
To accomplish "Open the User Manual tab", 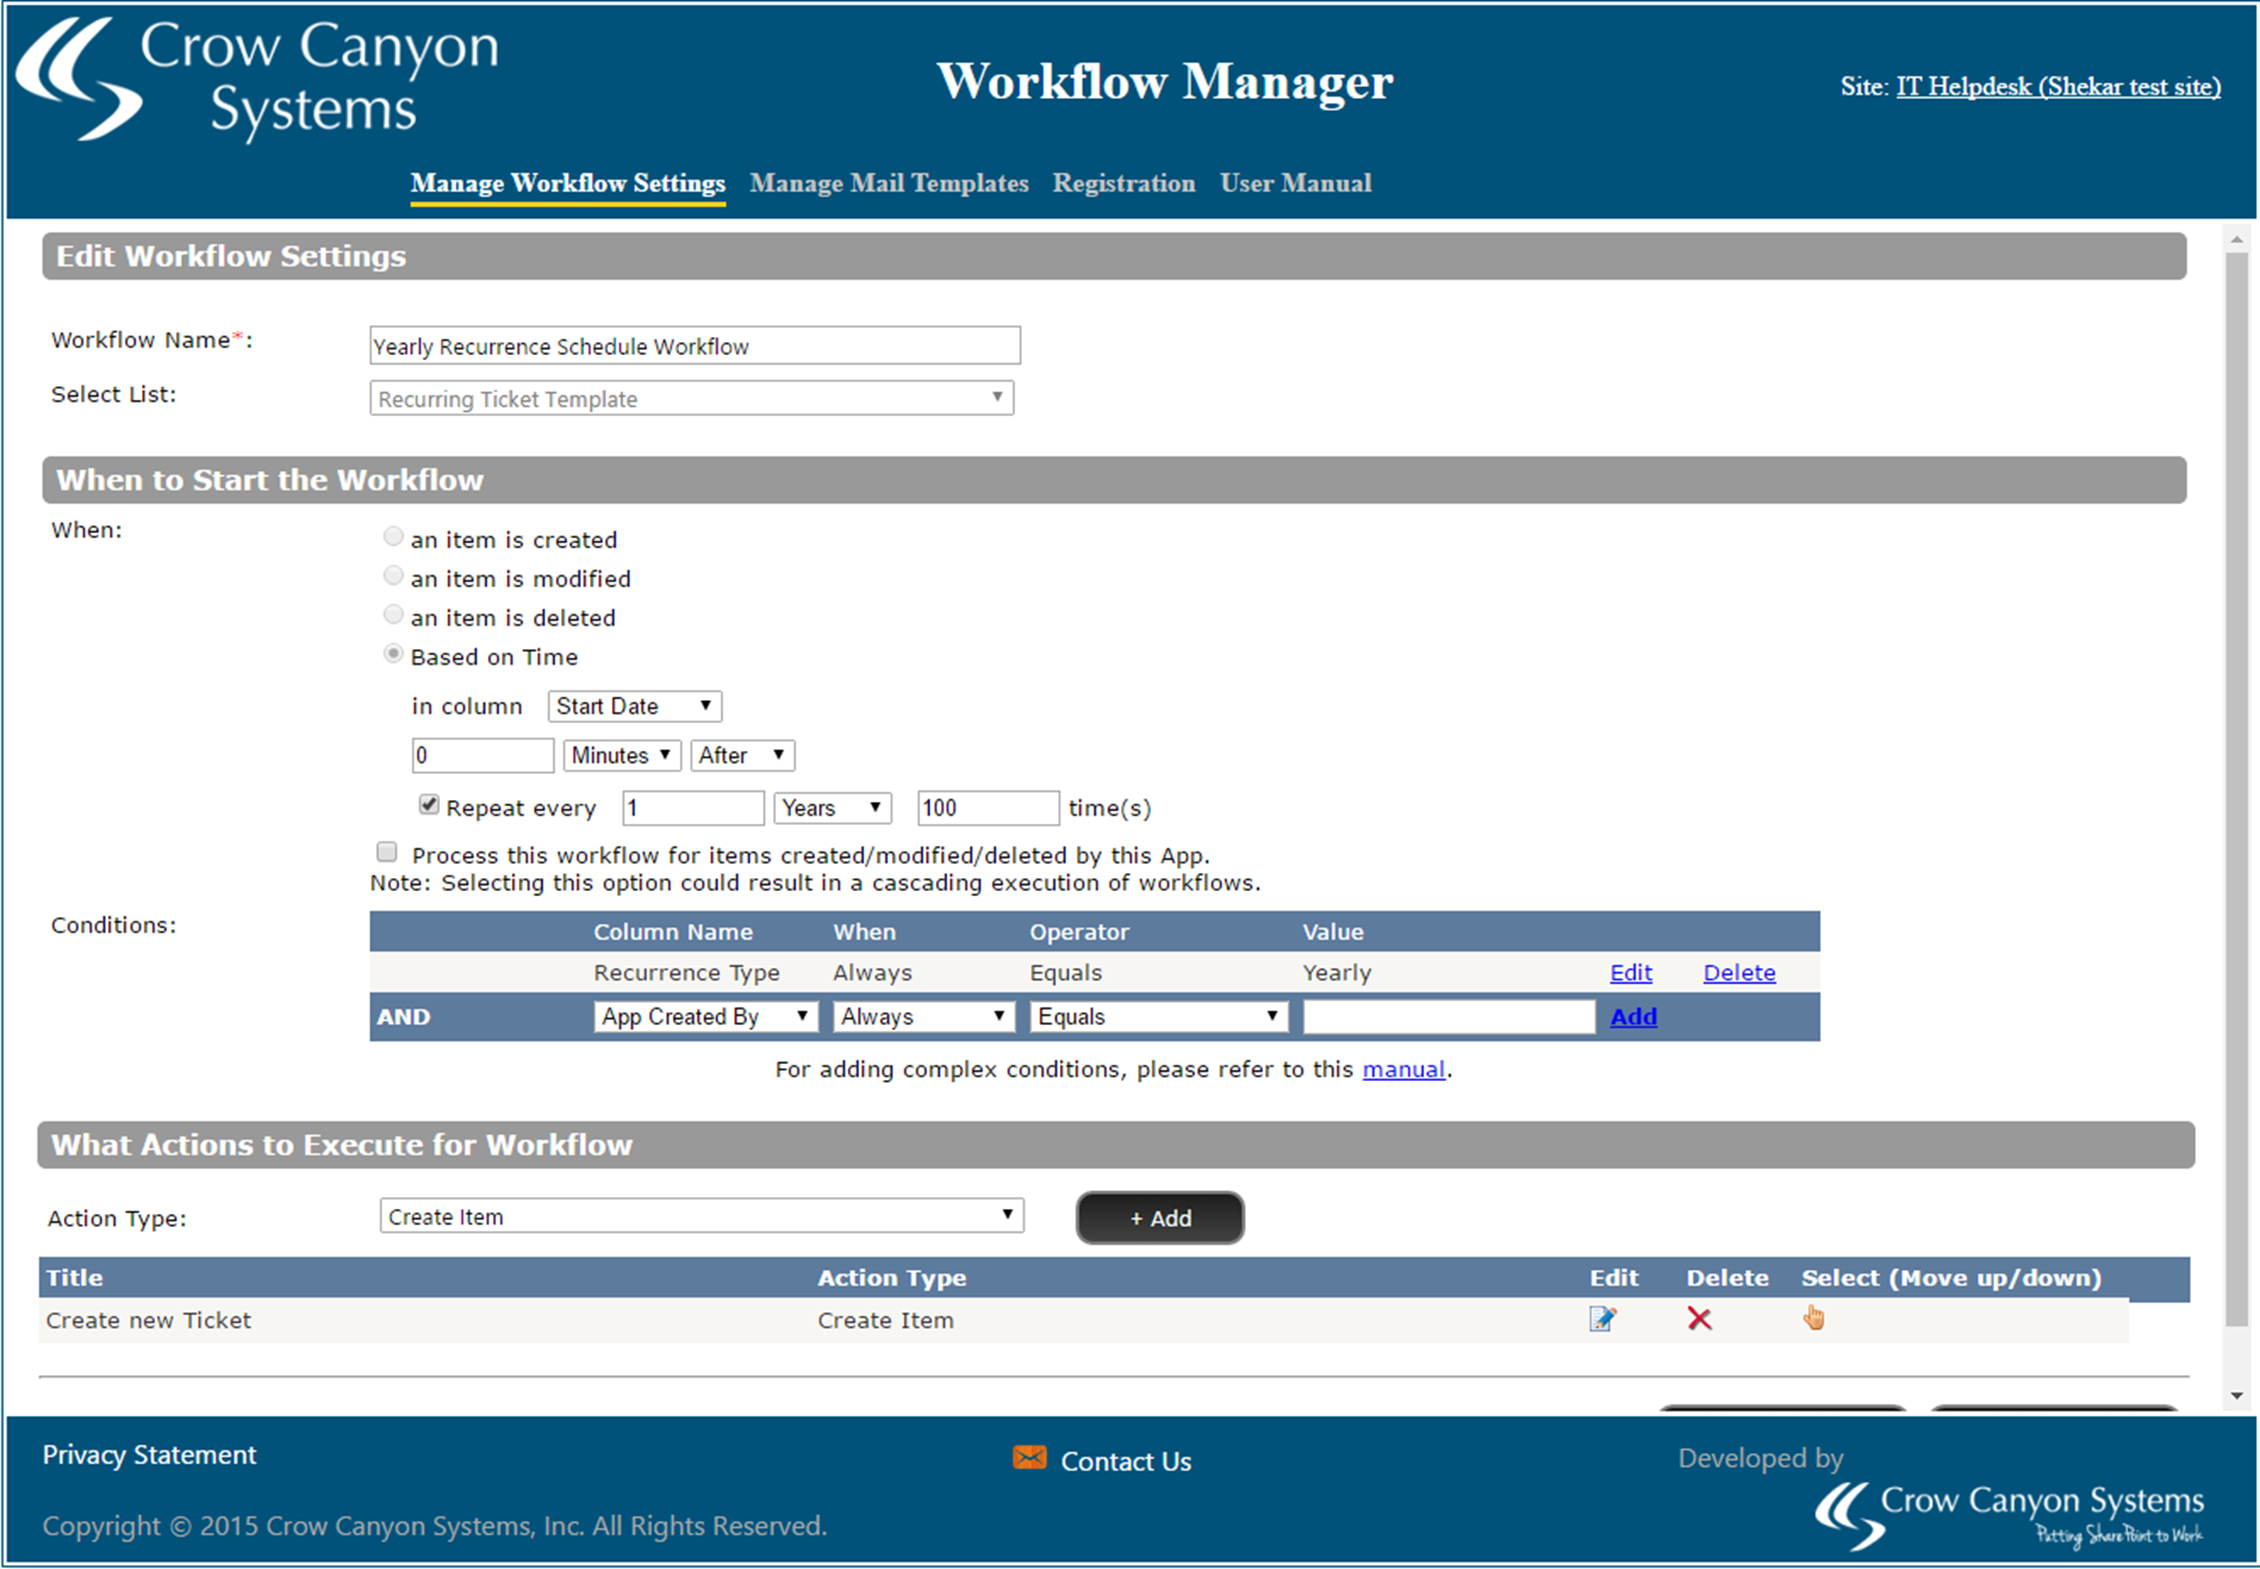I will coord(1295,183).
